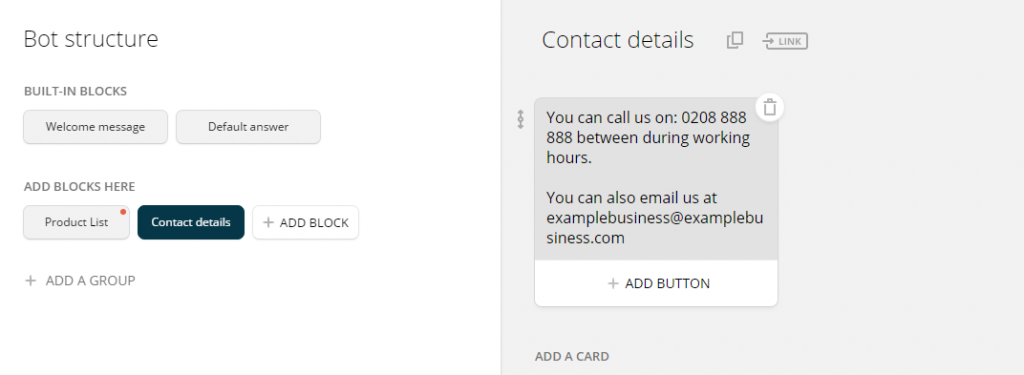
Task: Click the ADD BLOCK button label
Action: pos(314,223)
